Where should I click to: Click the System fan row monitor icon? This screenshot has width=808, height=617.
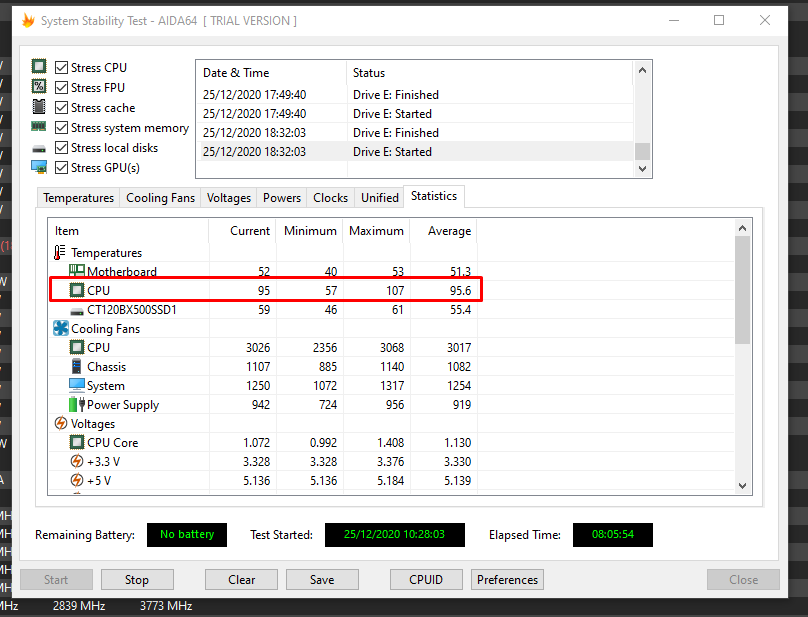tap(77, 385)
